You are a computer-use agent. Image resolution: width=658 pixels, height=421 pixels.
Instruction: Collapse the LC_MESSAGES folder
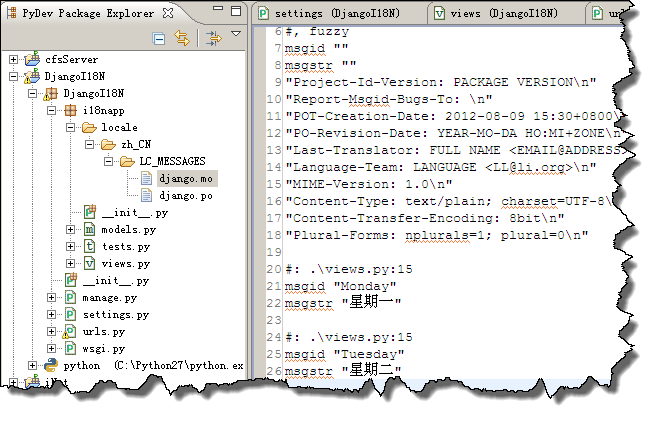108,161
